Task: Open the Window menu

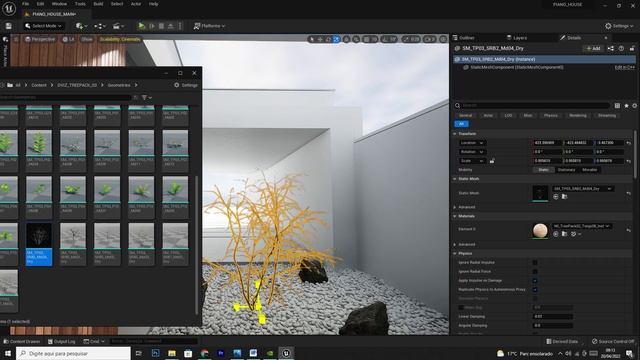Action: 59,4
